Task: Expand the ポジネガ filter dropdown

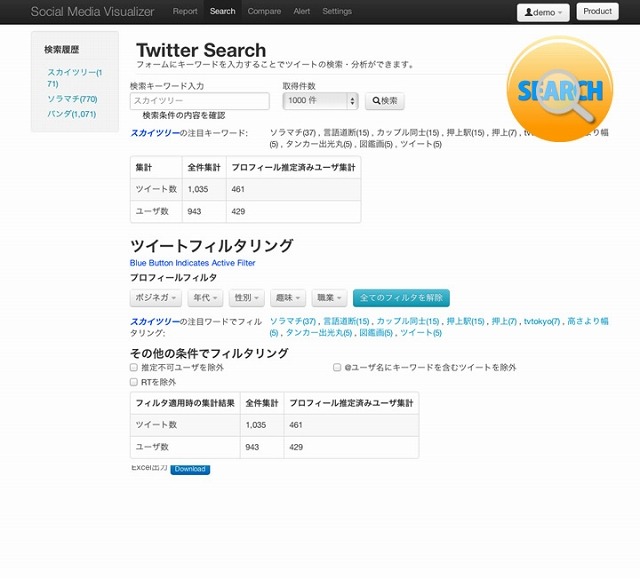Action: pos(157,298)
